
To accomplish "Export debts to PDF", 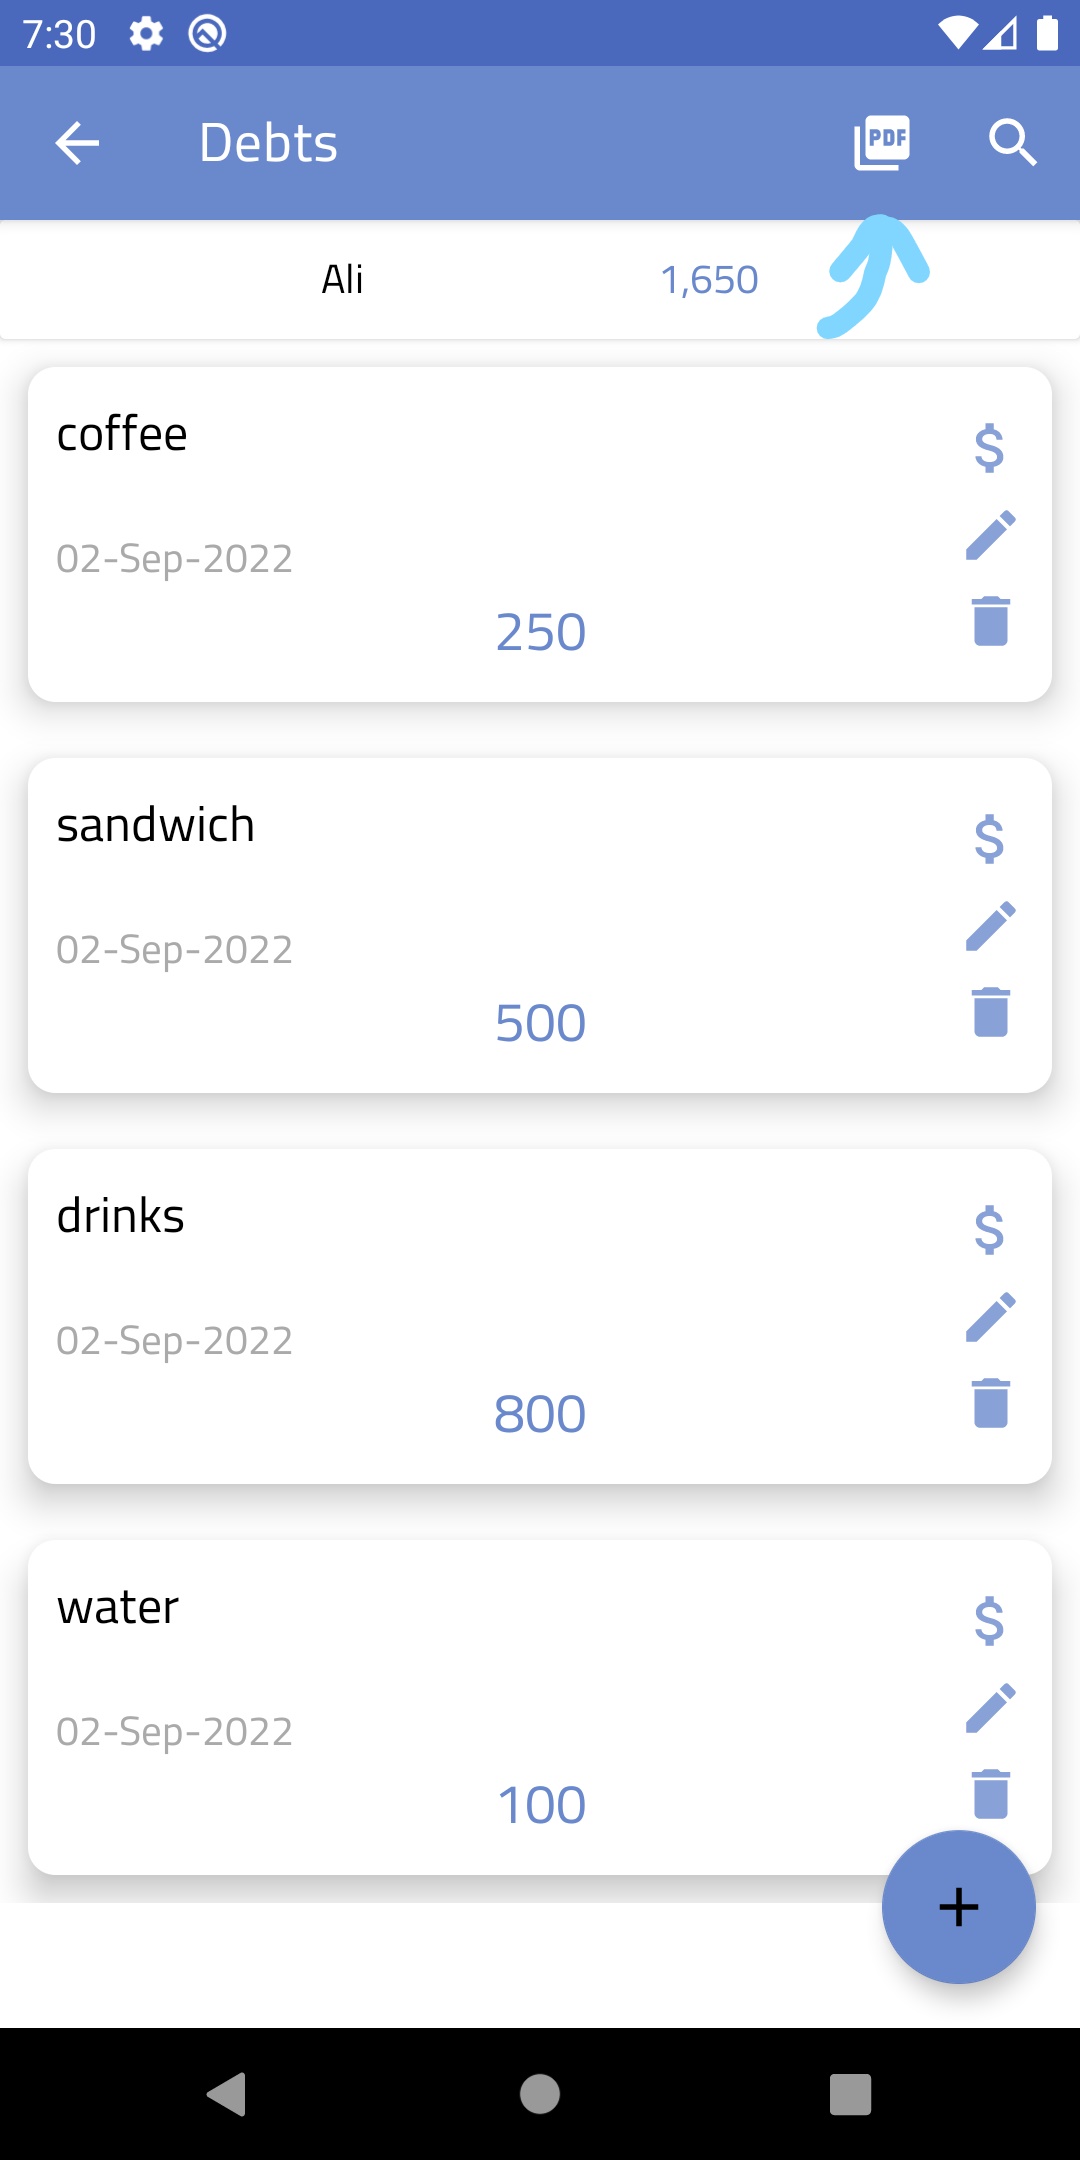I will pyautogui.click(x=882, y=143).
